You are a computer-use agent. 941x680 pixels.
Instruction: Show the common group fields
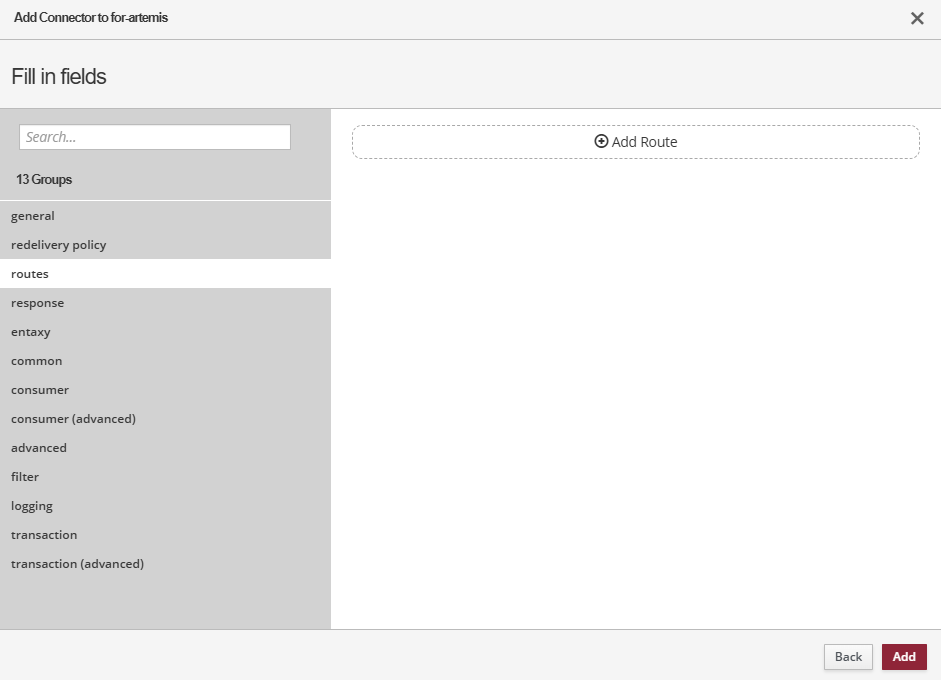coord(37,361)
